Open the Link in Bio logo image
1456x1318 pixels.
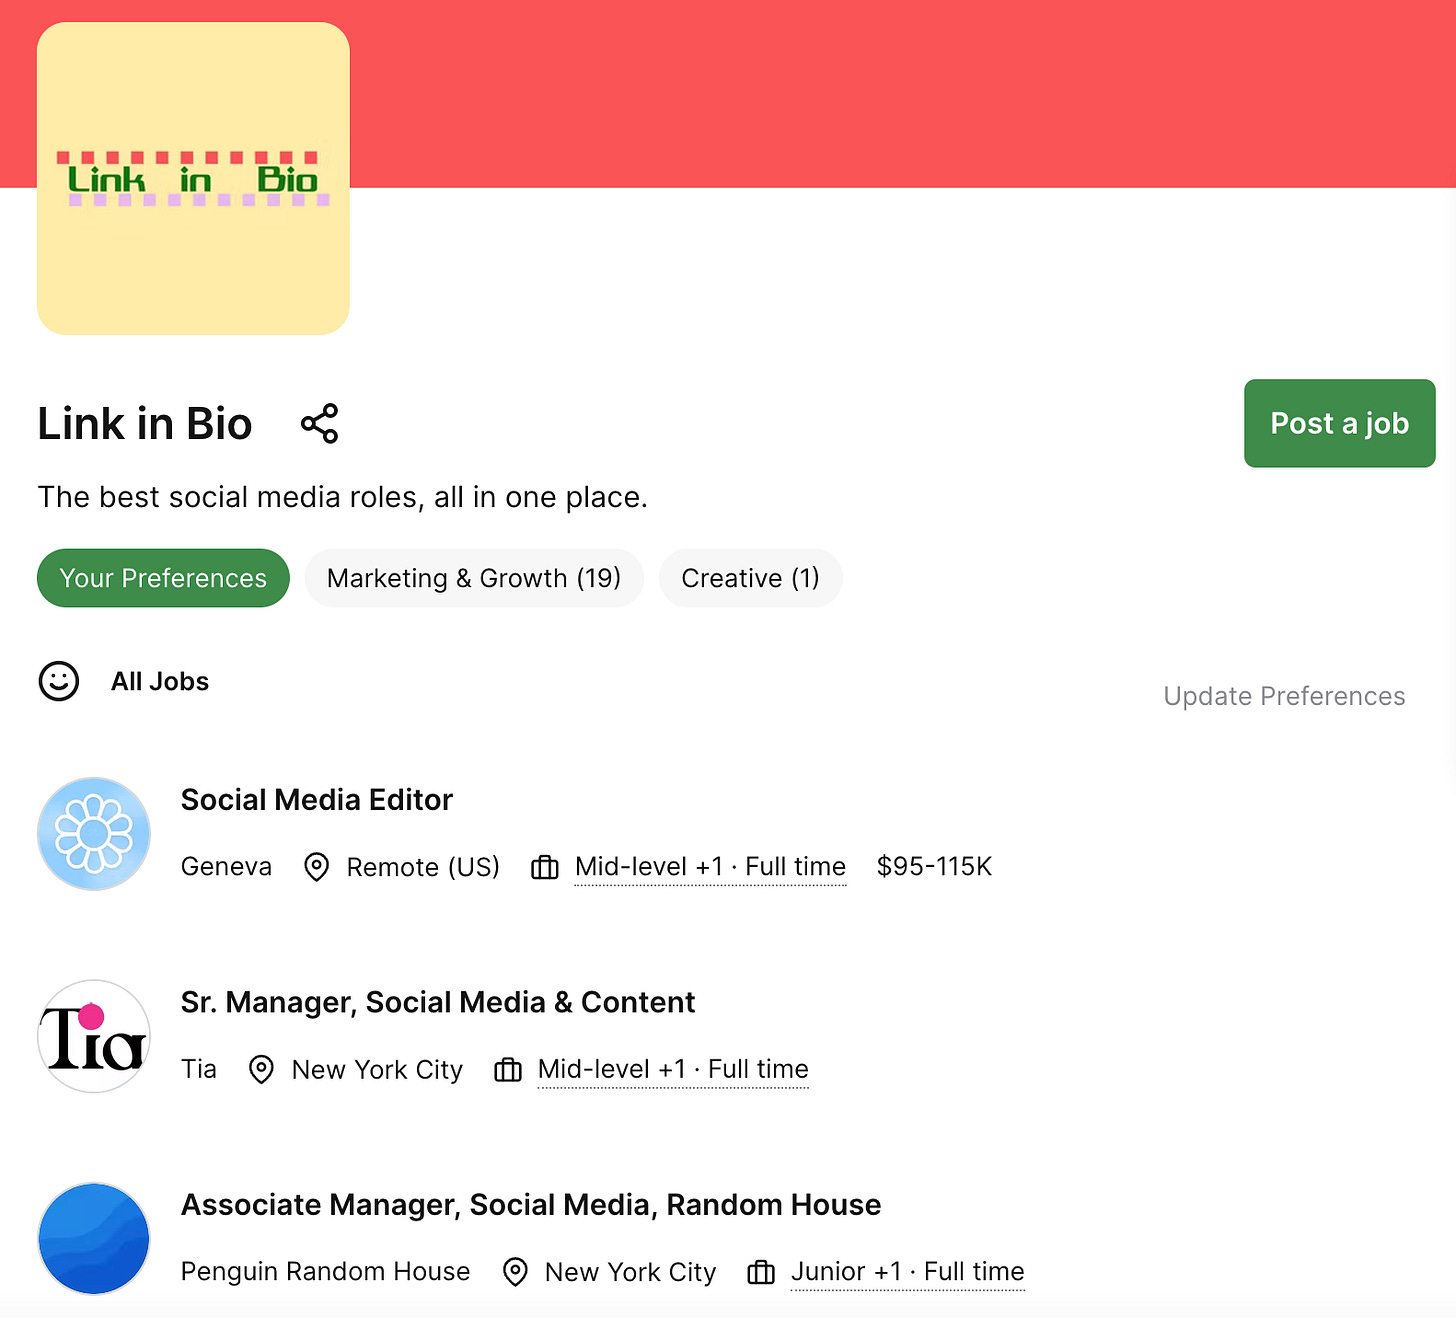(193, 178)
